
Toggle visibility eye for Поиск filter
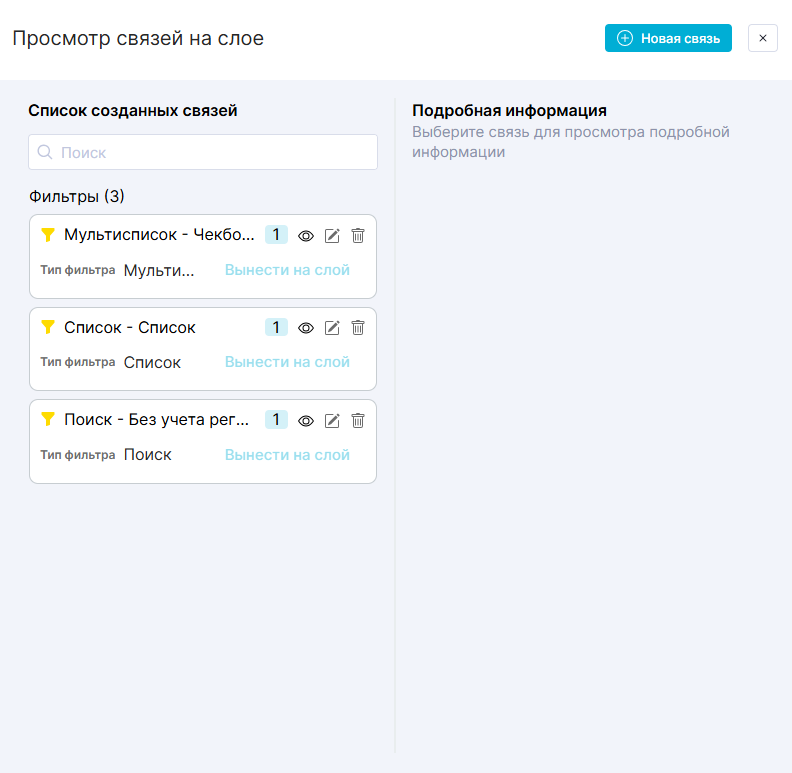[306, 421]
